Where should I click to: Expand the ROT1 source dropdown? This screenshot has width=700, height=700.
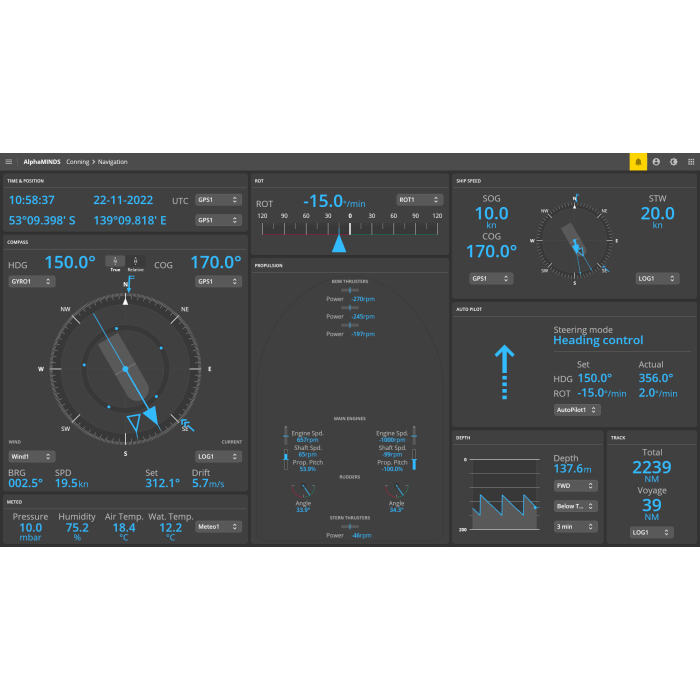pos(419,199)
